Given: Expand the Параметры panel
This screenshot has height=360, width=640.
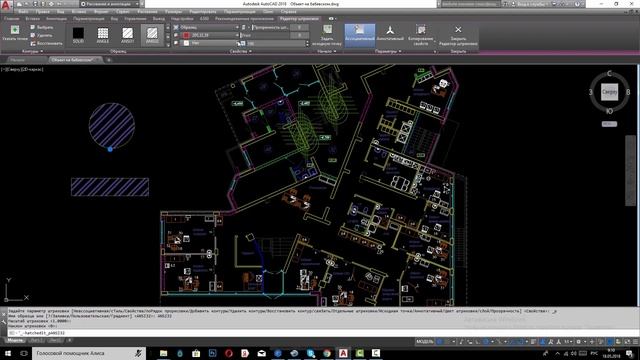Looking at the screenshot, I should point(388,51).
